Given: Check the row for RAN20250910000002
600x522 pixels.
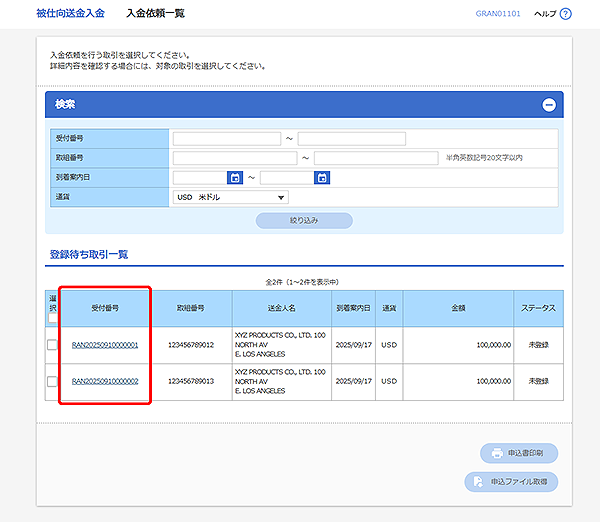Looking at the screenshot, I should tap(52, 381).
